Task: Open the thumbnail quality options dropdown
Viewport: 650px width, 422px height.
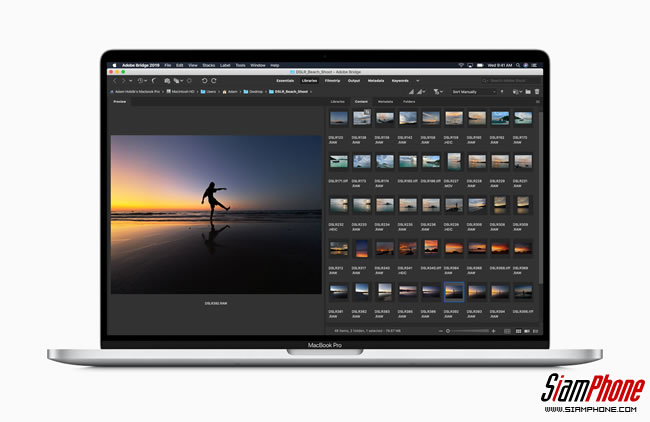Action: click(421, 92)
